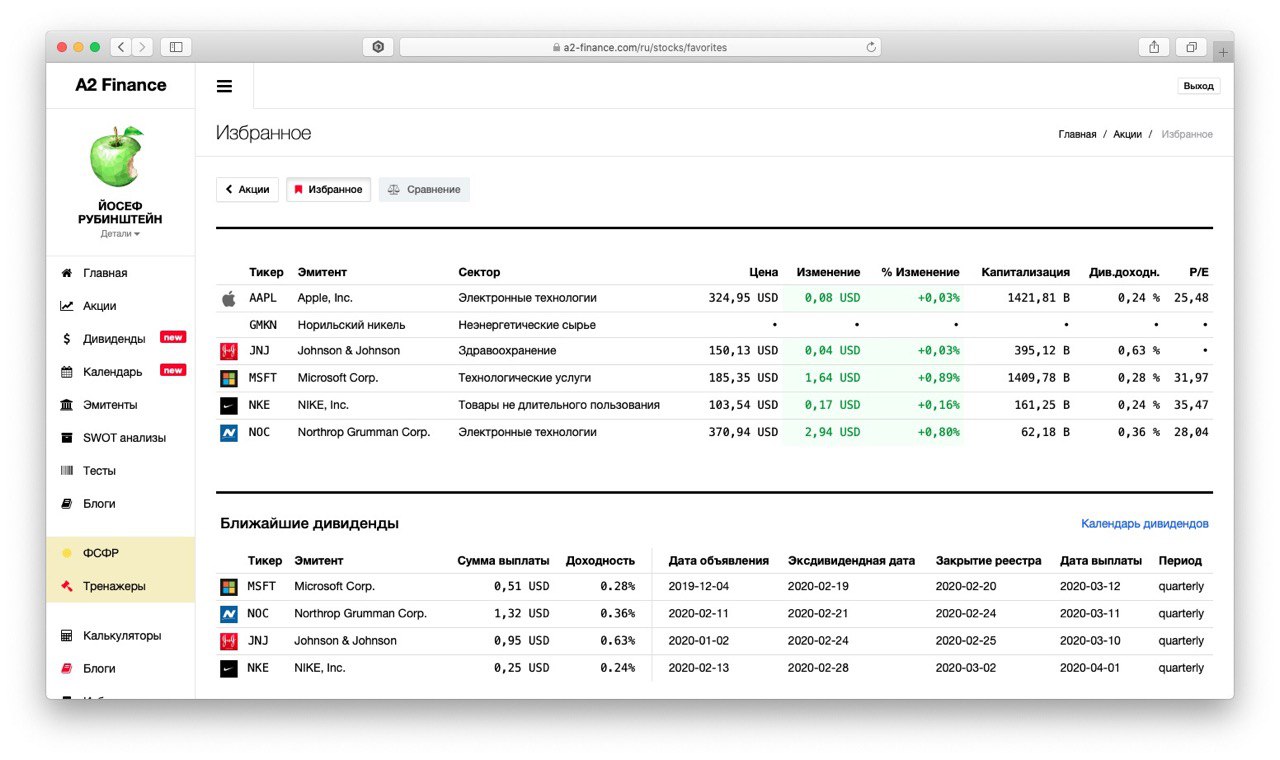Click Microsoft logo in favorites table
Image resolution: width=1280 pixels, height=760 pixels.
click(x=228, y=378)
